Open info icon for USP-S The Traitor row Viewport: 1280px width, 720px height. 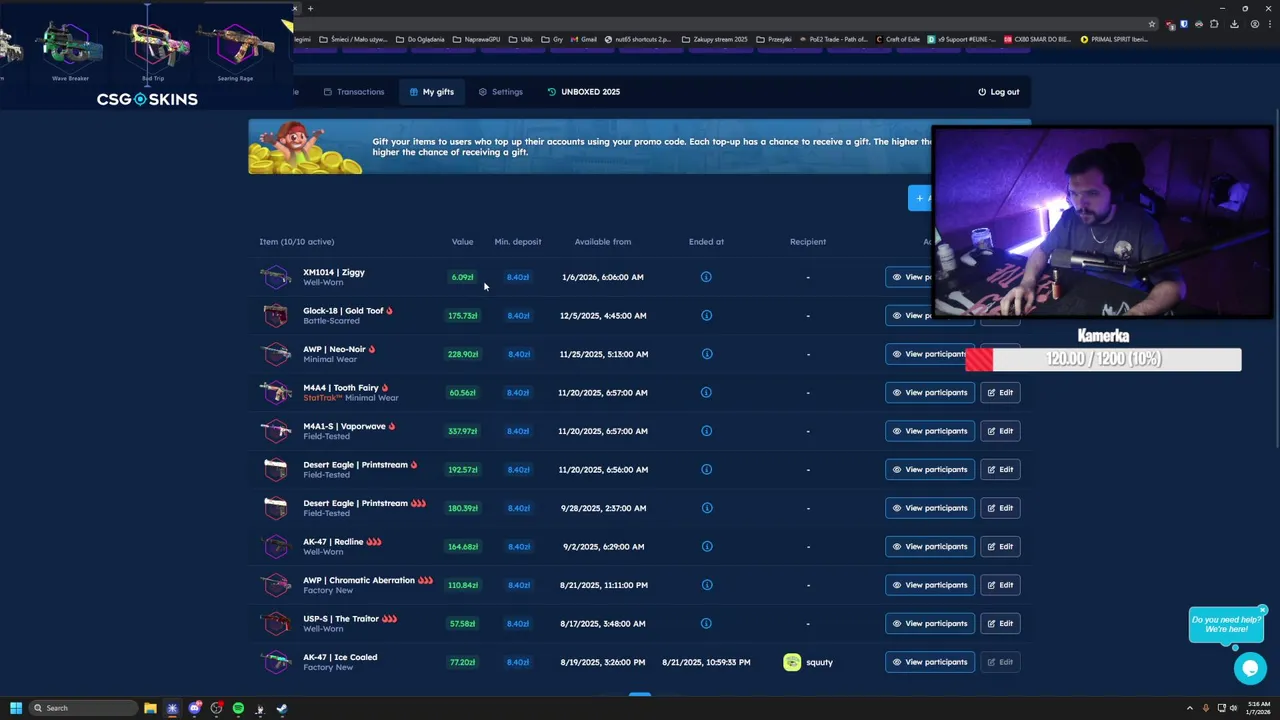click(706, 623)
